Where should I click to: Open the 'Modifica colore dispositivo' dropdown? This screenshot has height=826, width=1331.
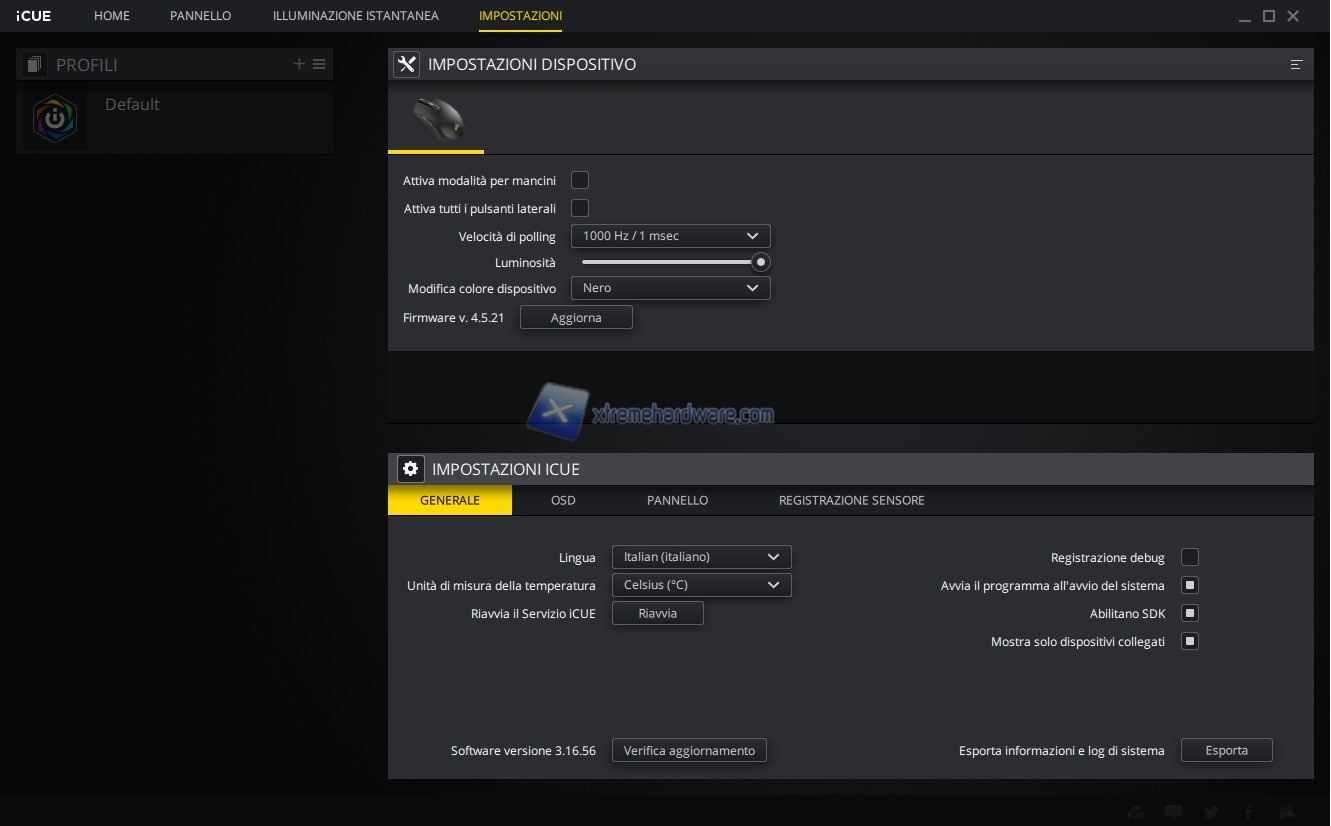[x=670, y=288]
